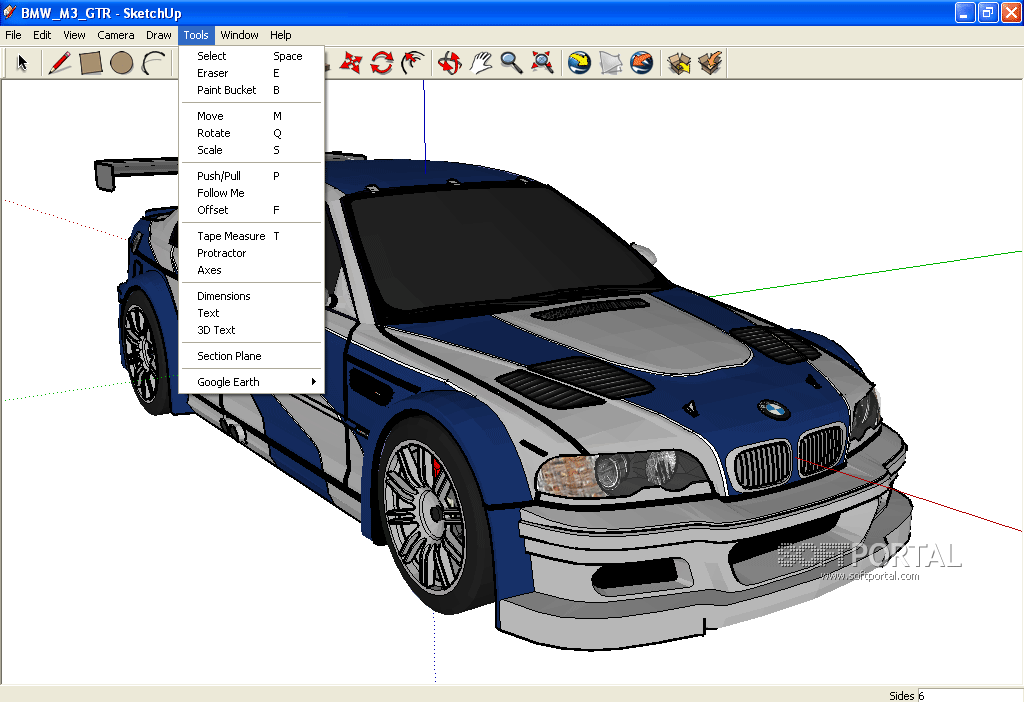Choose Rotate from the Tools menu
Image resolution: width=1024 pixels, height=702 pixels.
coord(251,133)
